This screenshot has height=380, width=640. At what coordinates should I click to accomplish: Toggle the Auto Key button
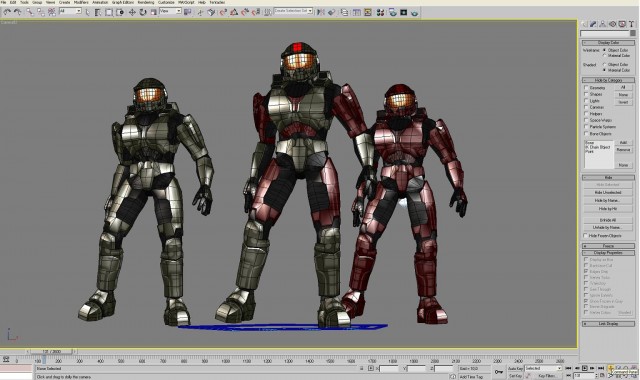click(x=515, y=369)
